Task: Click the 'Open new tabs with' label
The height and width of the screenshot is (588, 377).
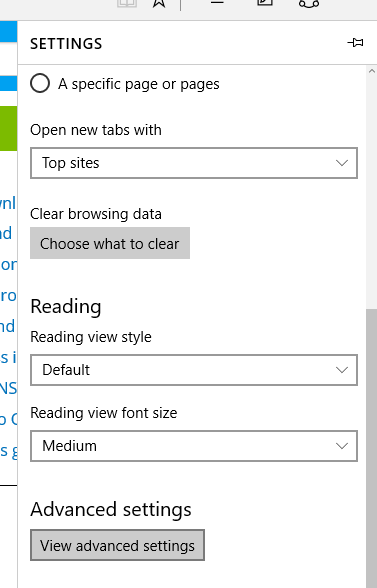Action: point(96,130)
